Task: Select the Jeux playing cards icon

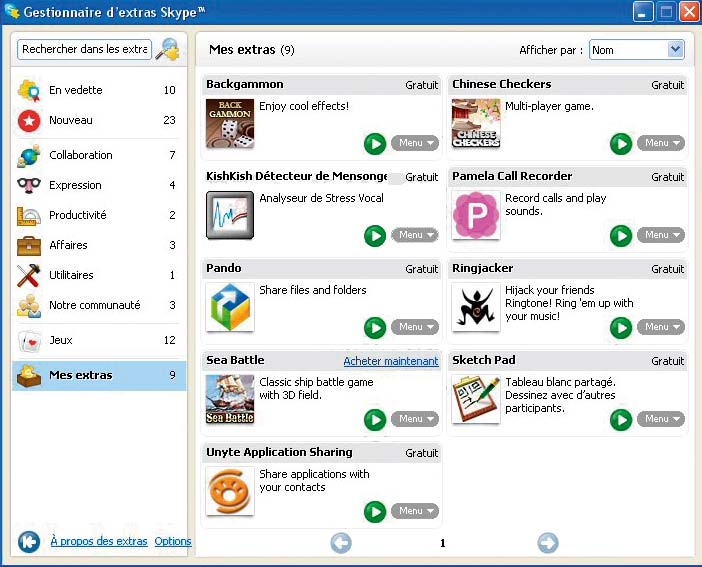Action: [29, 340]
